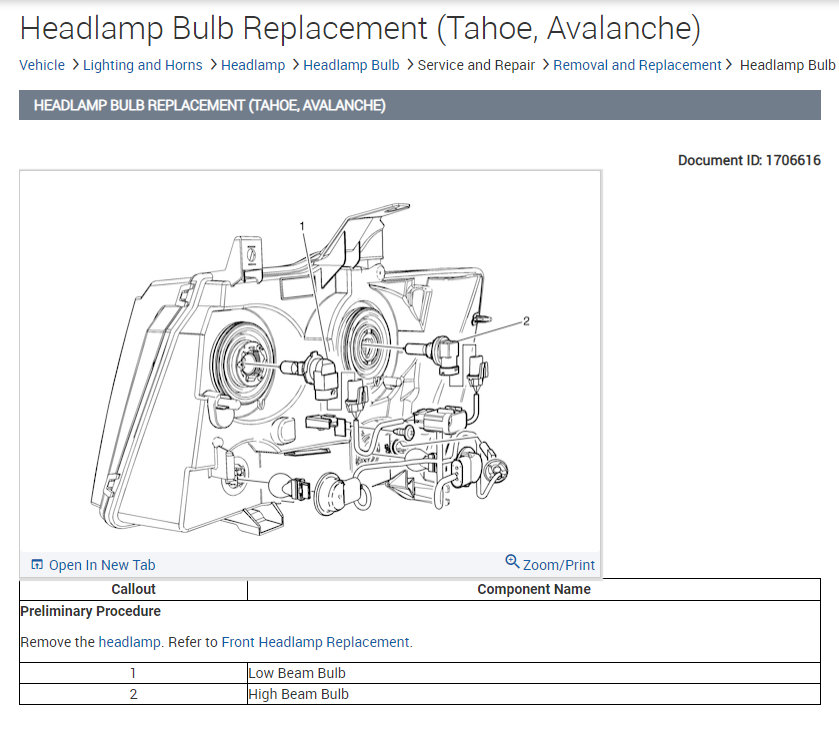The image size is (839, 730).
Task: Click the High Beam Bulb cell
Action: (x=533, y=694)
